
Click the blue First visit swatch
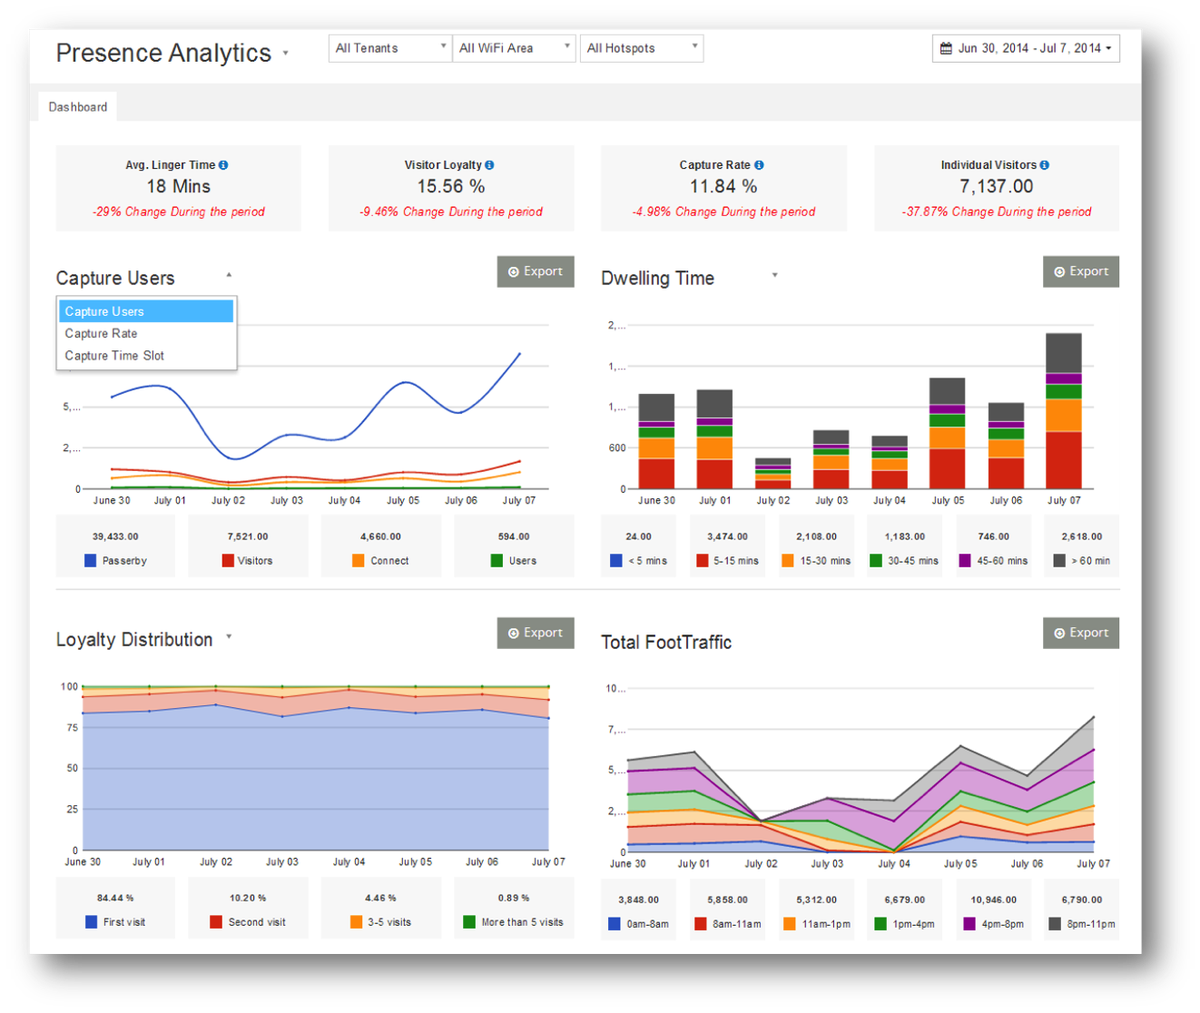[91, 922]
